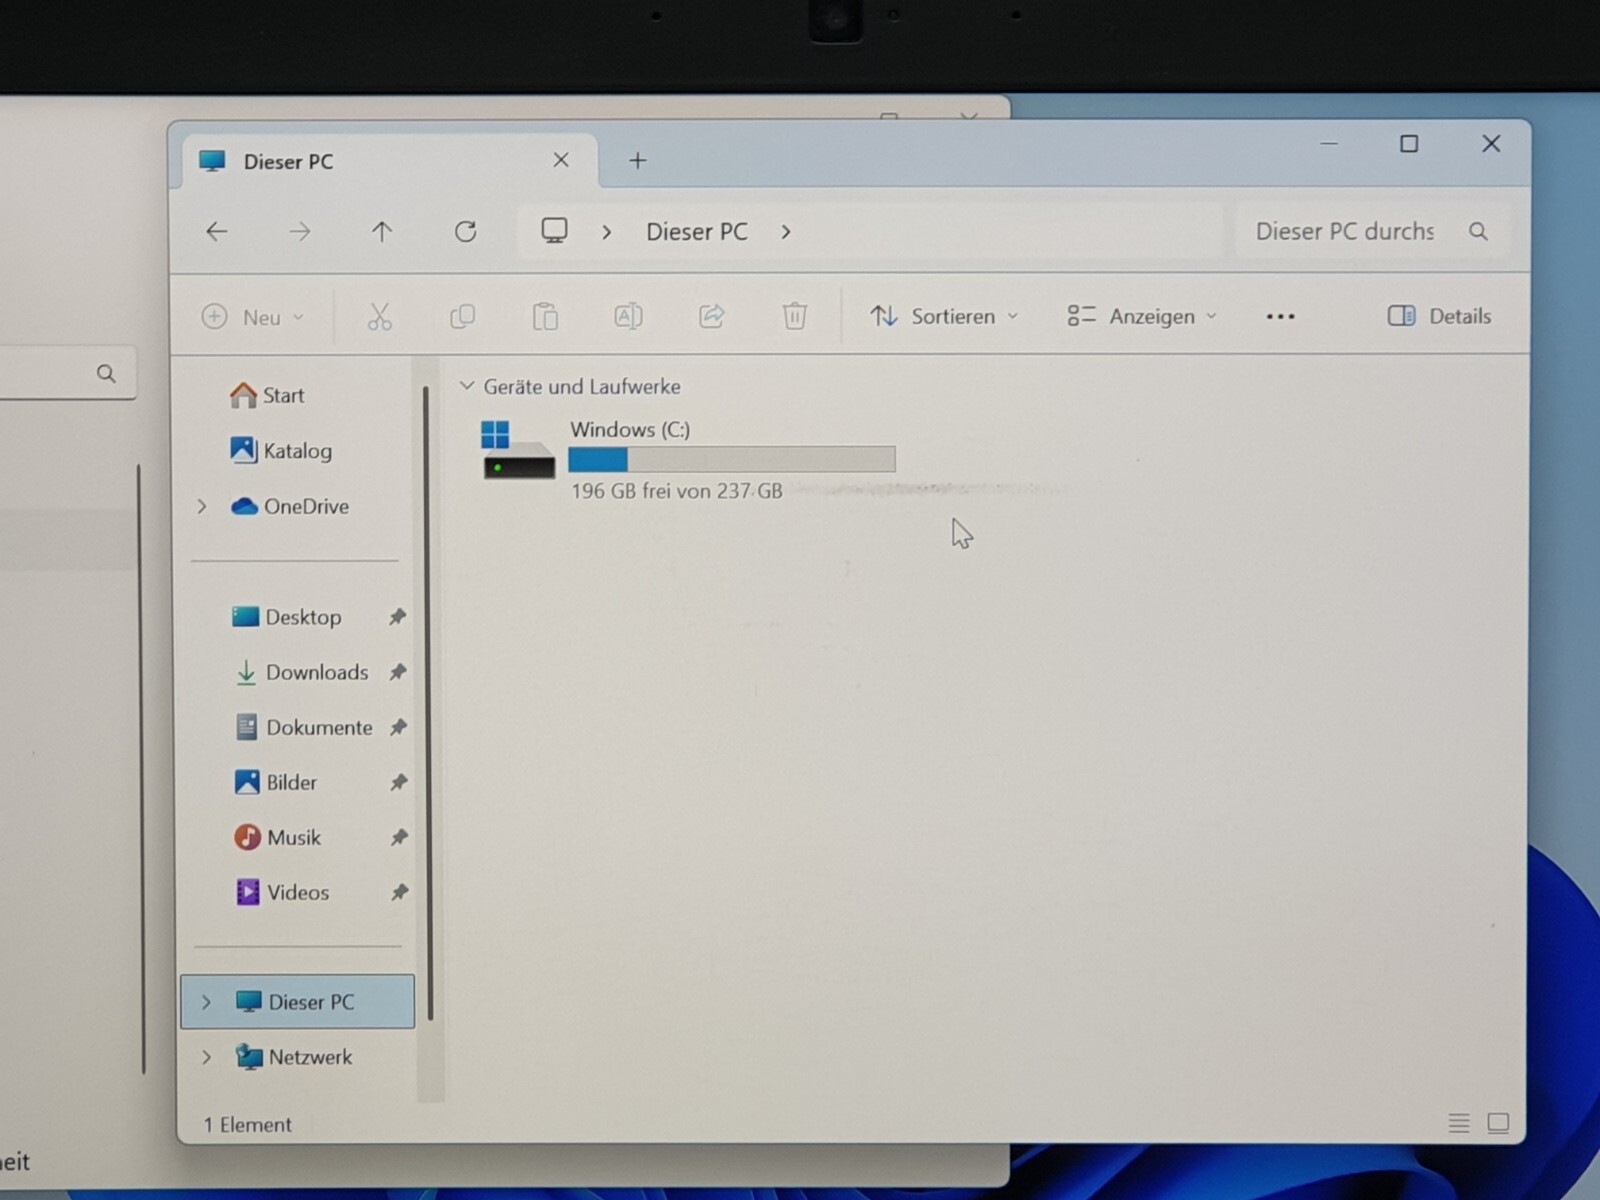Go back with the left arrow
This screenshot has height=1200, width=1600.
pyautogui.click(x=217, y=232)
